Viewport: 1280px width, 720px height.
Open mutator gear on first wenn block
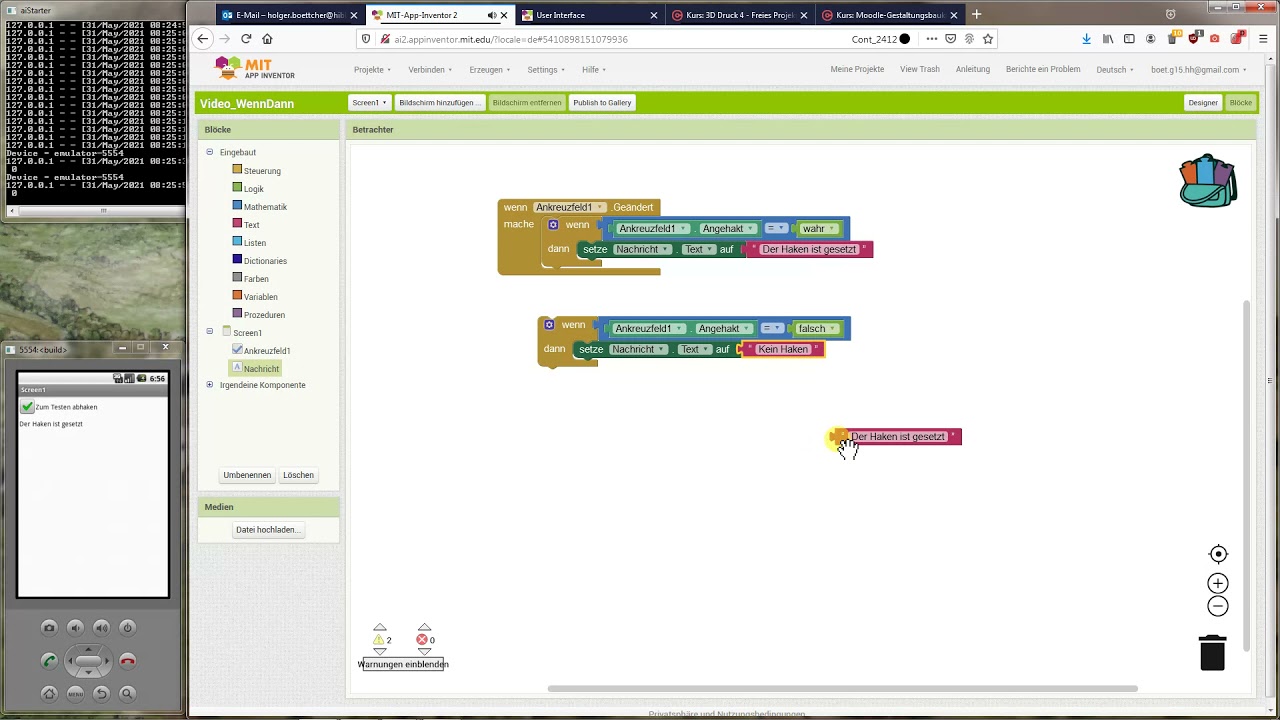point(553,225)
